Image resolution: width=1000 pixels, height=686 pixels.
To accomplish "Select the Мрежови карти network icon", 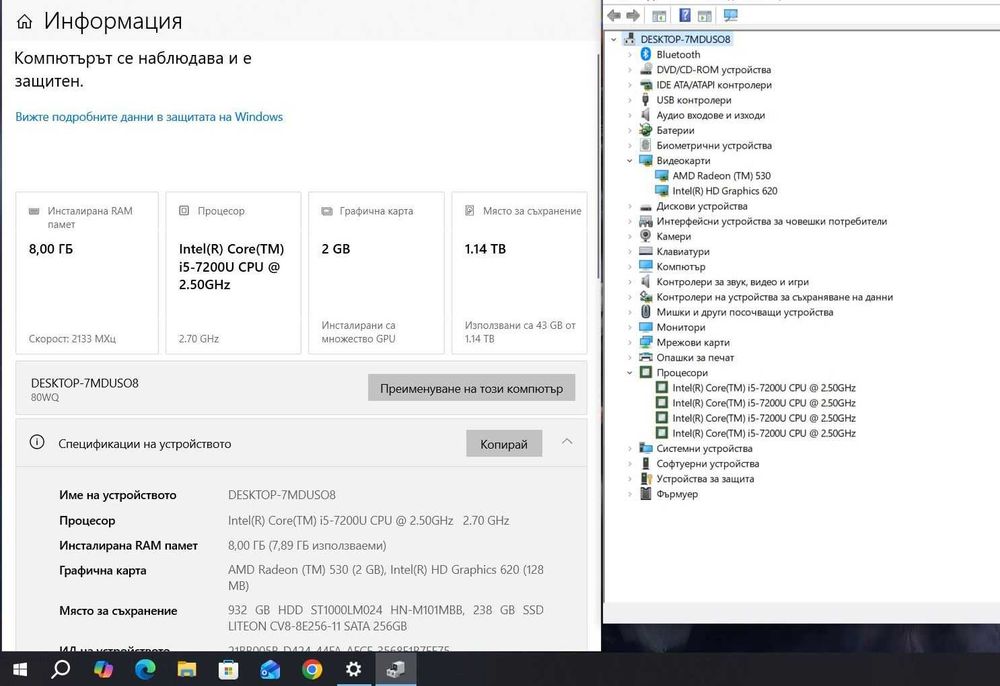I will pyautogui.click(x=645, y=342).
